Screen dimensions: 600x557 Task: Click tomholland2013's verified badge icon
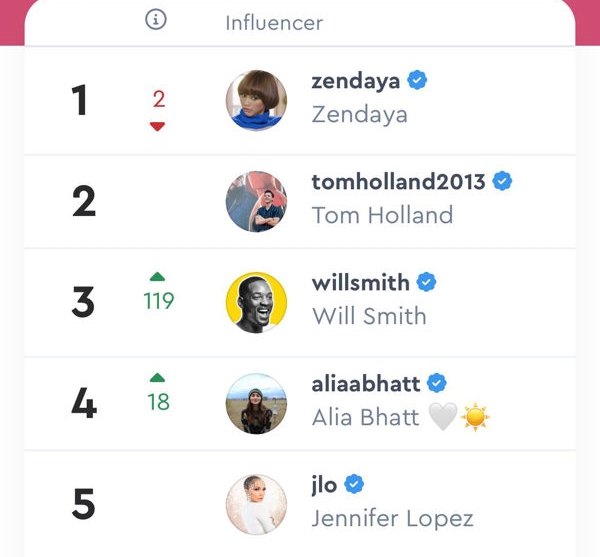pos(502,181)
